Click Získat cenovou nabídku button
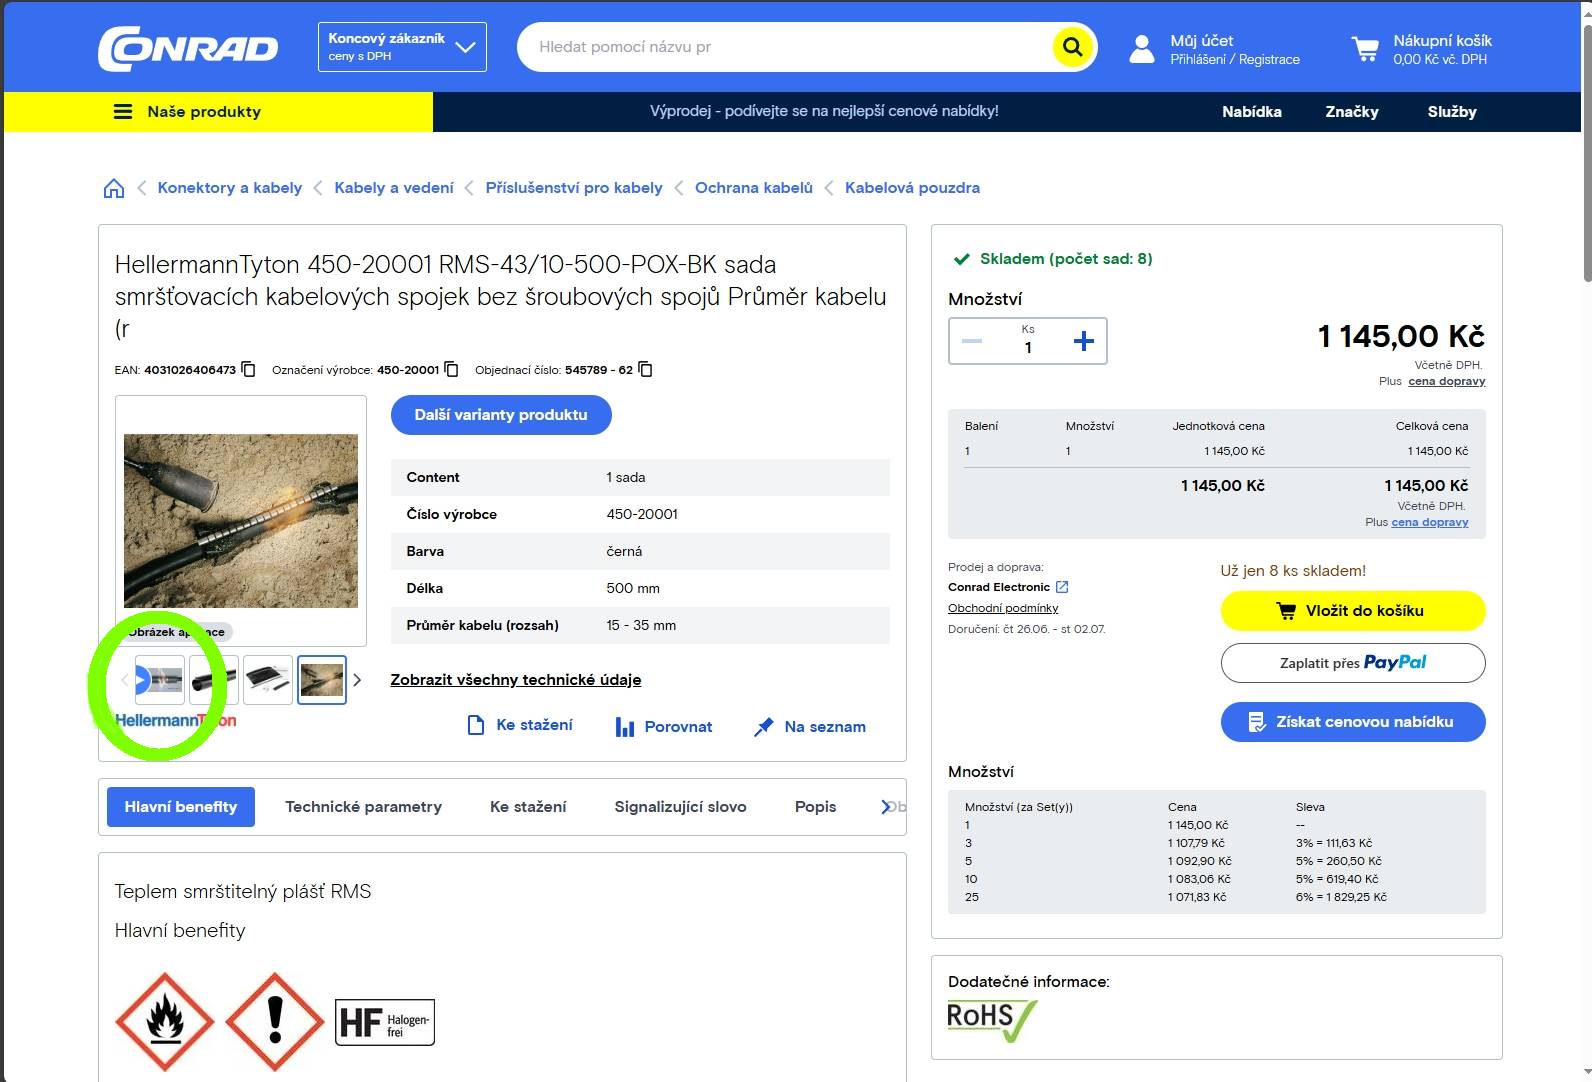Screen dimensions: 1592x1082 click(x=1353, y=722)
